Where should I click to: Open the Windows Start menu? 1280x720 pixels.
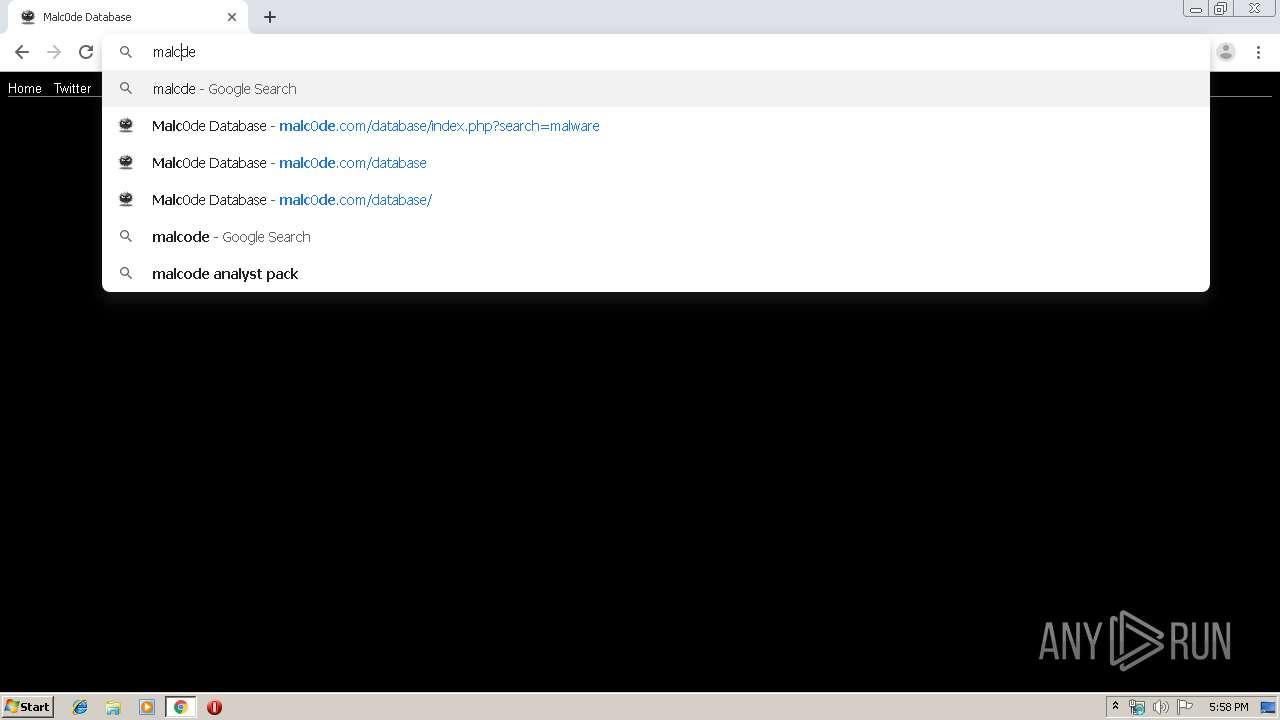point(28,707)
